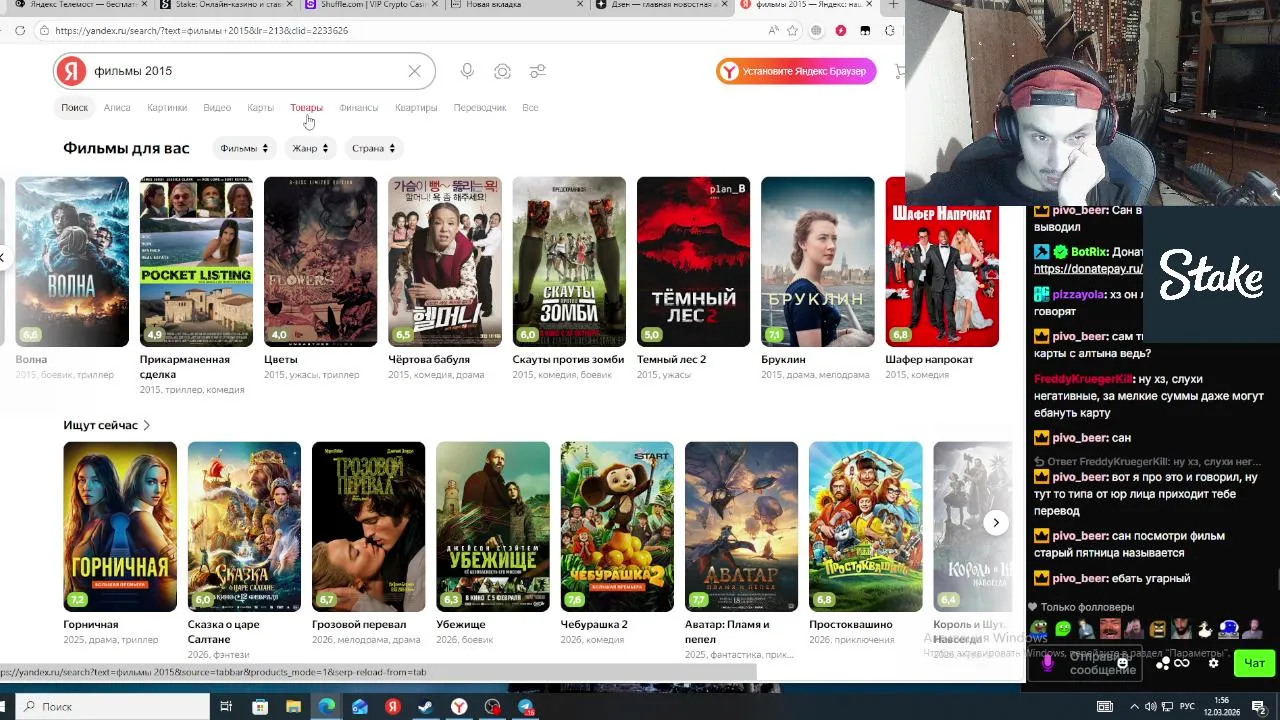
Task: Add page to favorites with the star
Action: 793,31
